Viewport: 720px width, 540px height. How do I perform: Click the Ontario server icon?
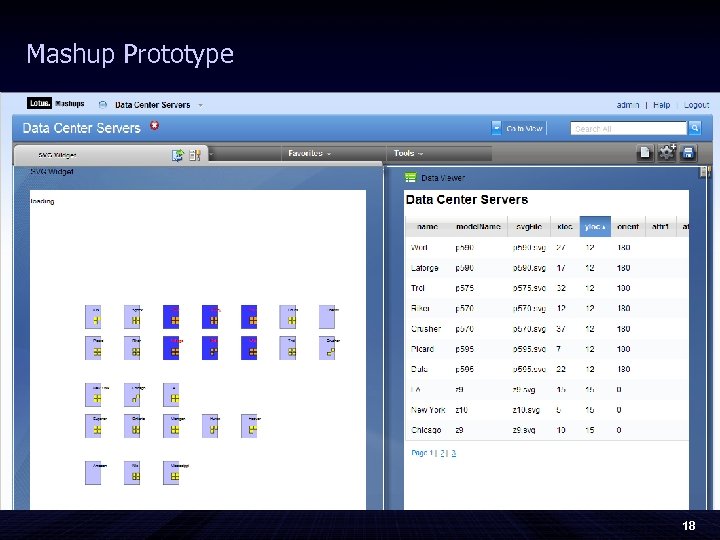132,426
